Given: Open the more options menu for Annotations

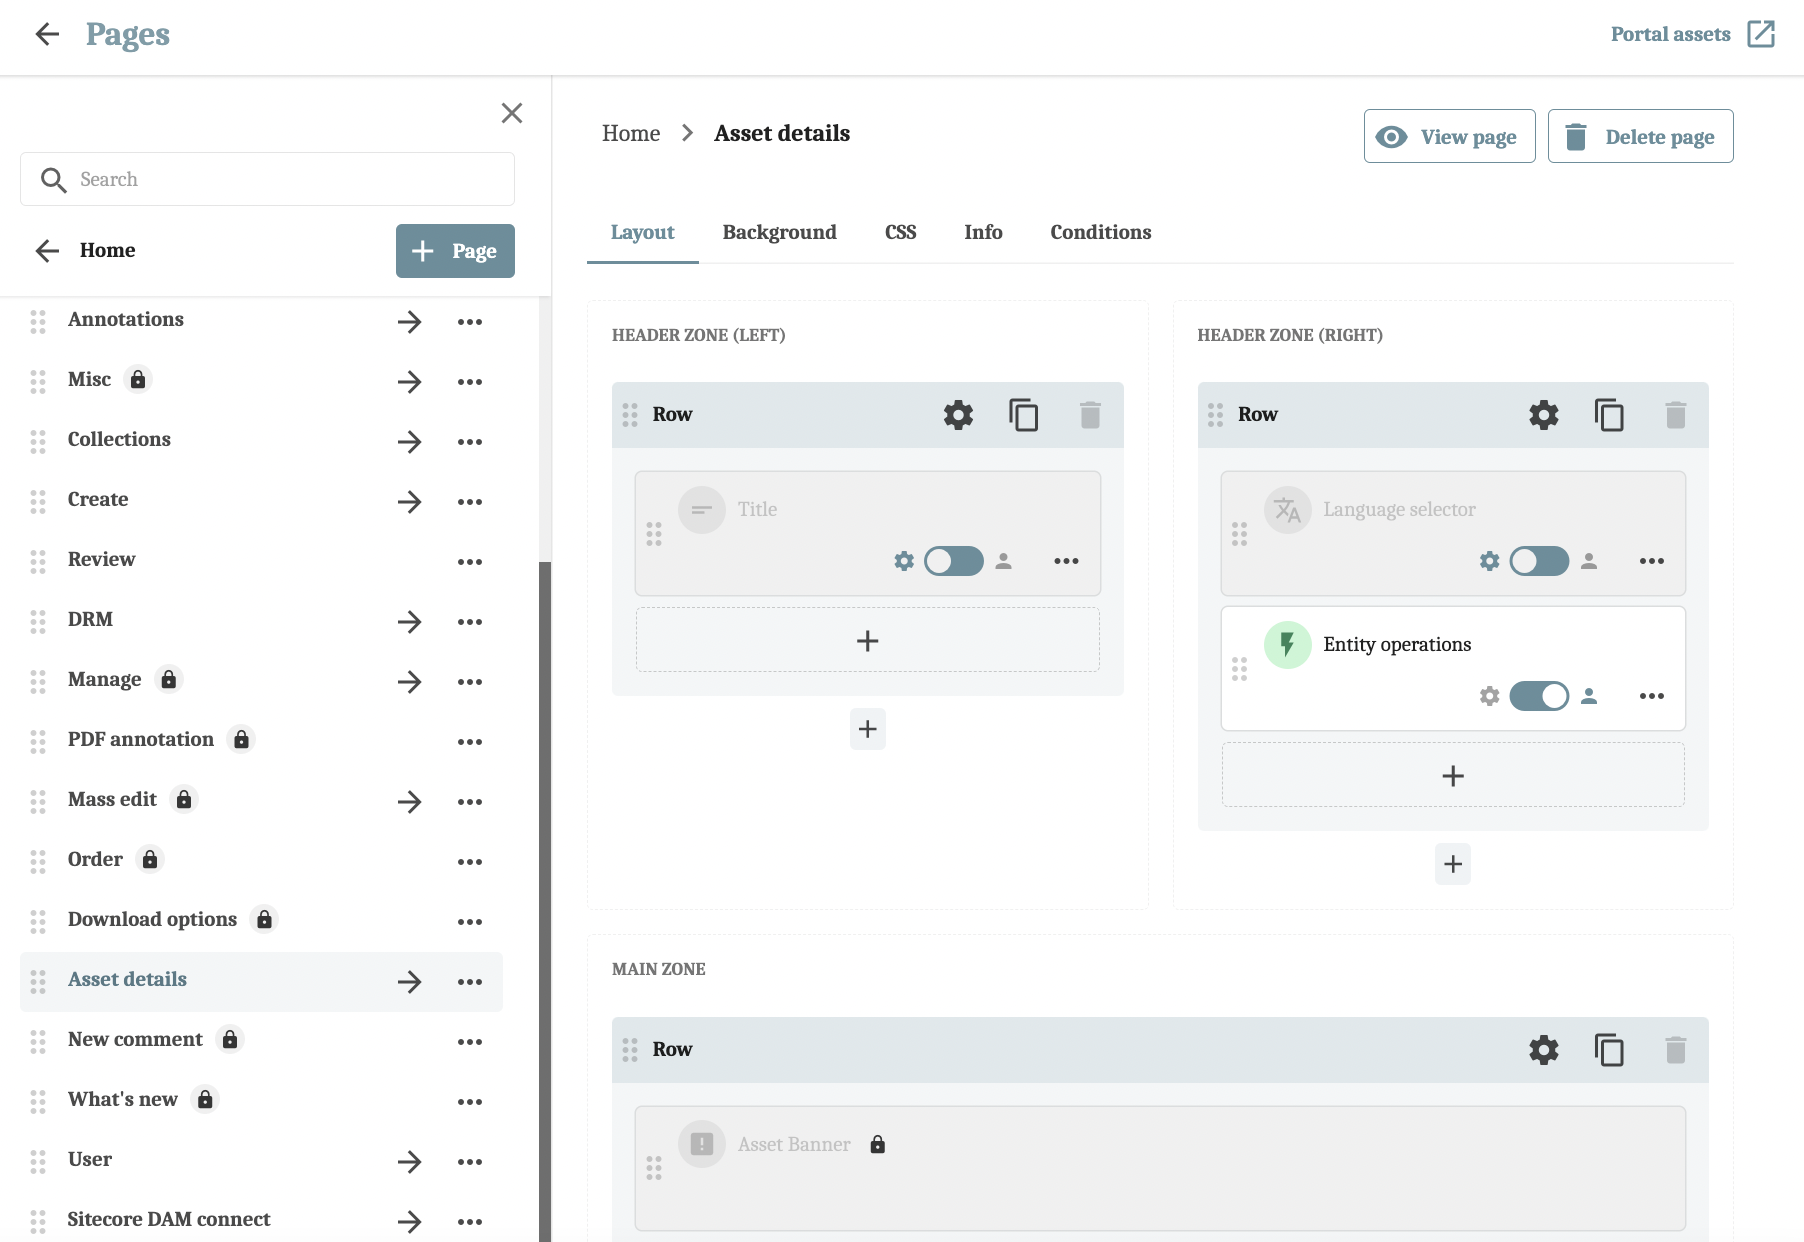Looking at the screenshot, I should pyautogui.click(x=470, y=321).
